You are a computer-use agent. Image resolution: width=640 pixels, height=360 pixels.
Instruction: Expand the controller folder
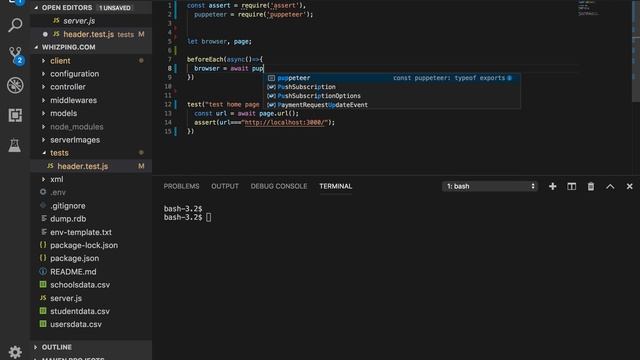pyautogui.click(x=44, y=87)
